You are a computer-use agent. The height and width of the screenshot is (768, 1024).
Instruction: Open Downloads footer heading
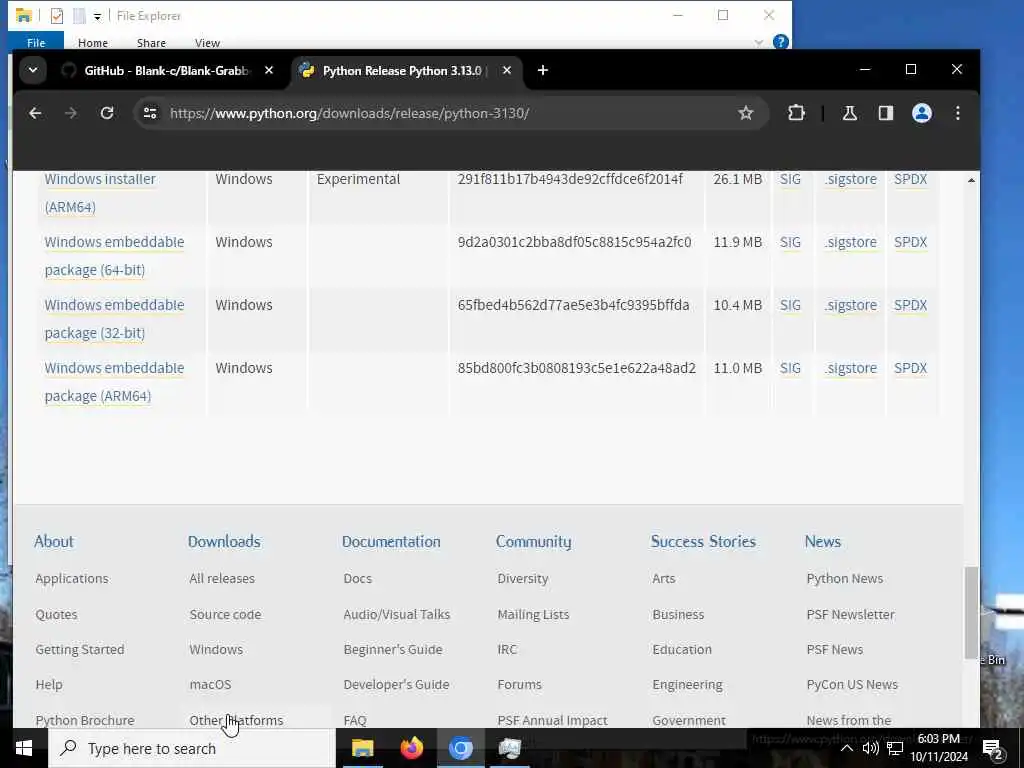point(224,541)
